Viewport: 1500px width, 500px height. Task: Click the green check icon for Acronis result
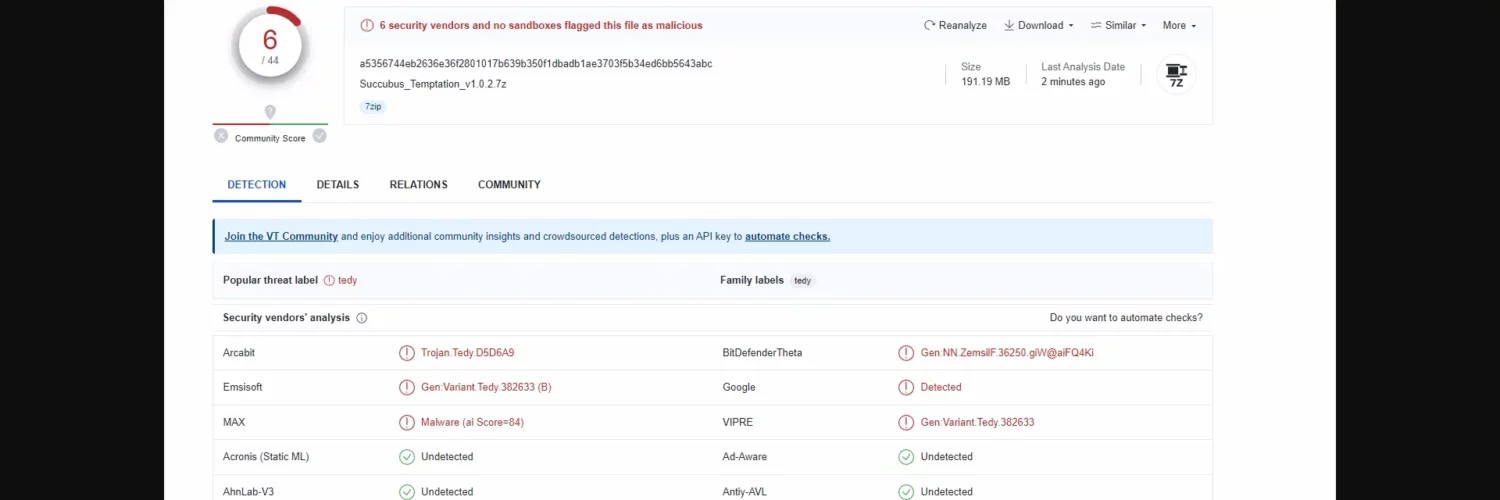click(x=406, y=457)
